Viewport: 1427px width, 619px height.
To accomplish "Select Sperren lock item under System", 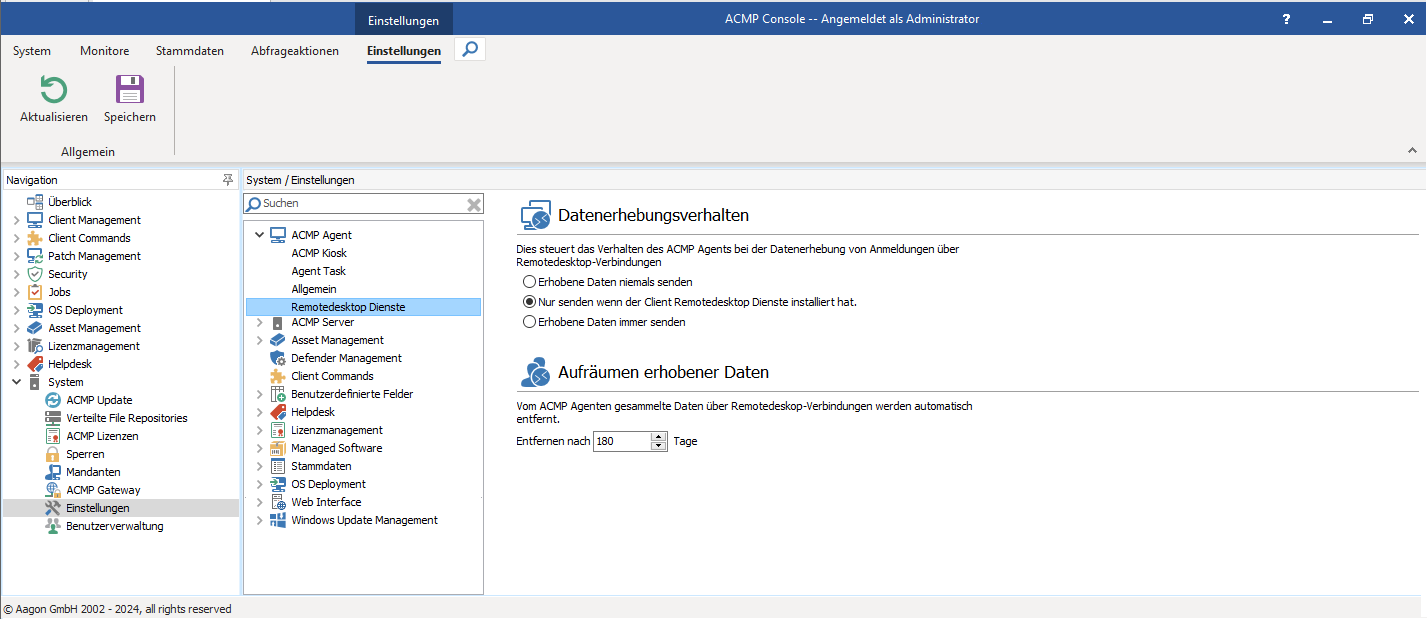I will pyautogui.click(x=85, y=454).
